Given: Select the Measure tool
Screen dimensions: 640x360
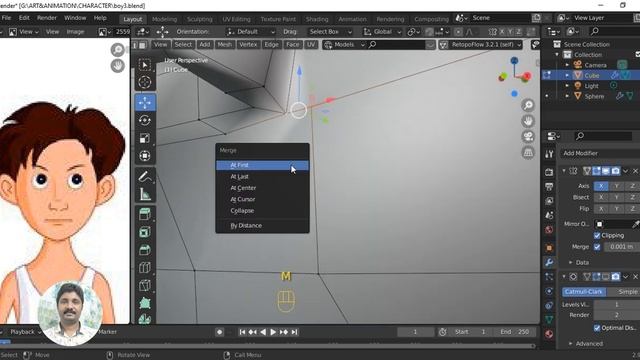Looking at the screenshot, I should coord(145,194).
